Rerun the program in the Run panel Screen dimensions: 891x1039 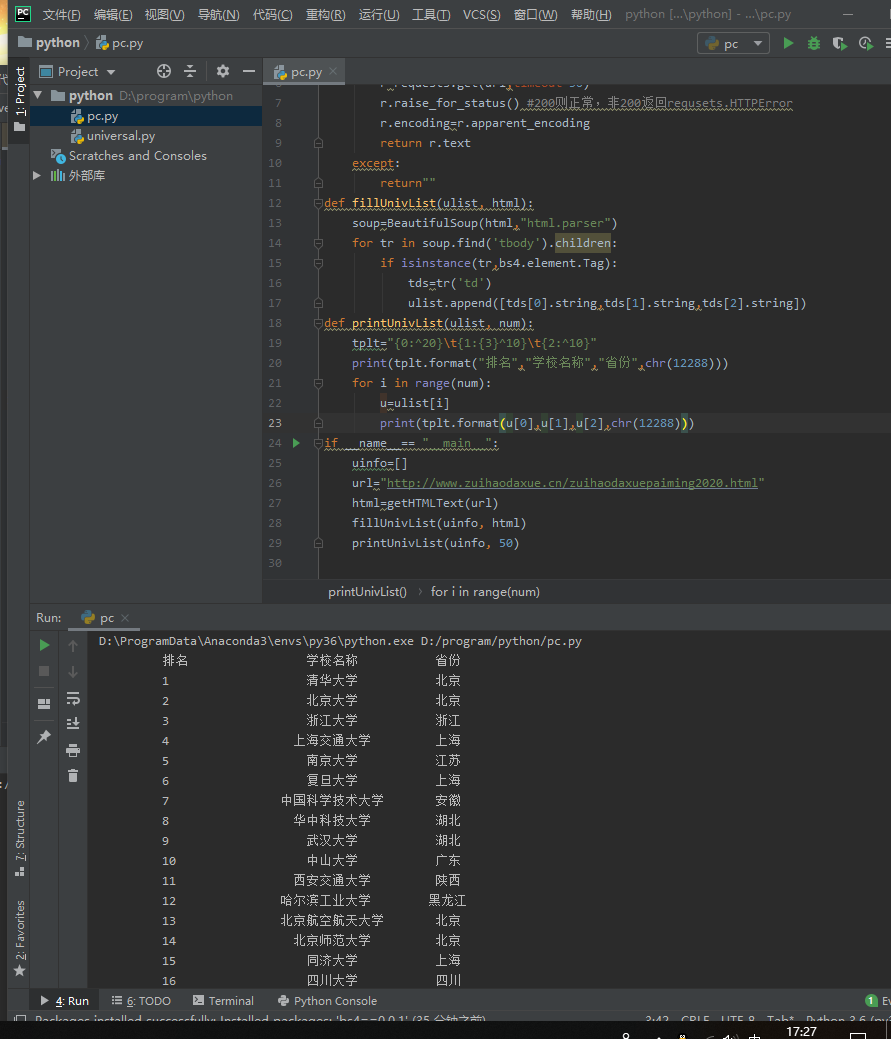coord(43,645)
